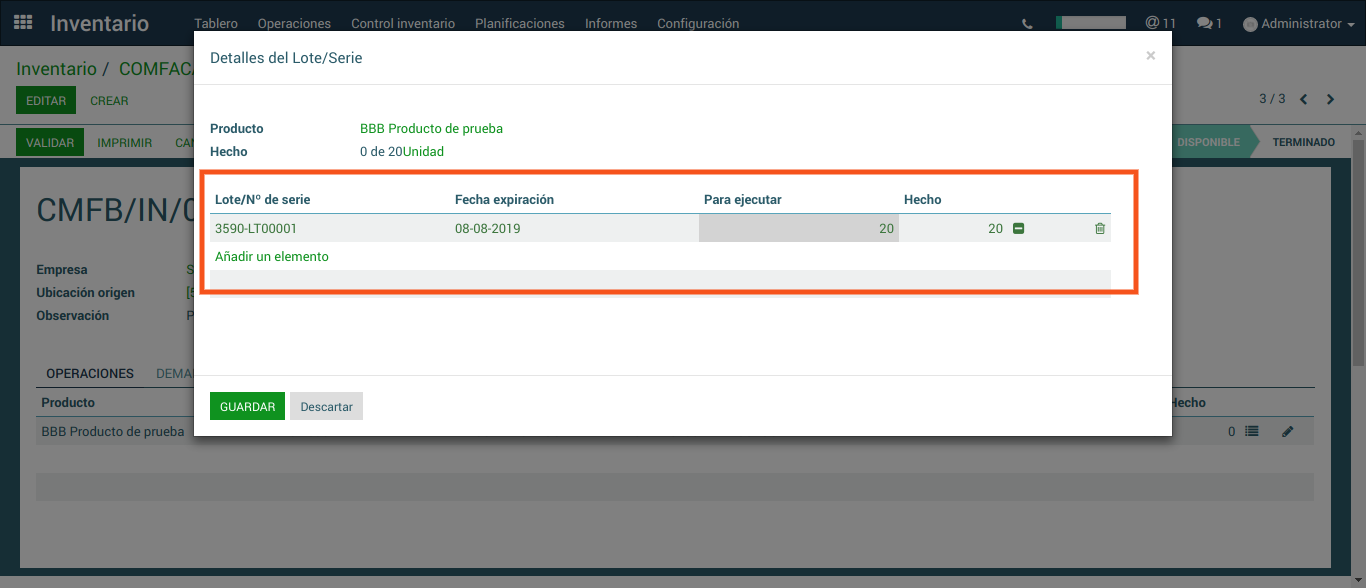Go to the next record arrow
The image size is (1366, 588).
coord(1330,100)
